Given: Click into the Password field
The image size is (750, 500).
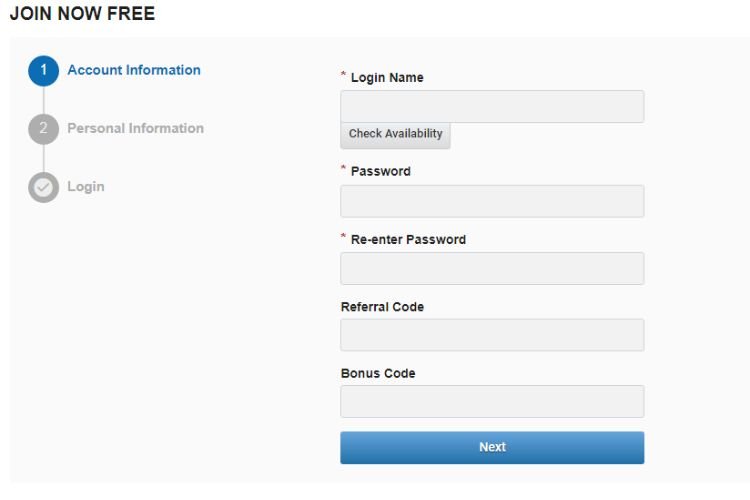Looking at the screenshot, I should [492, 201].
